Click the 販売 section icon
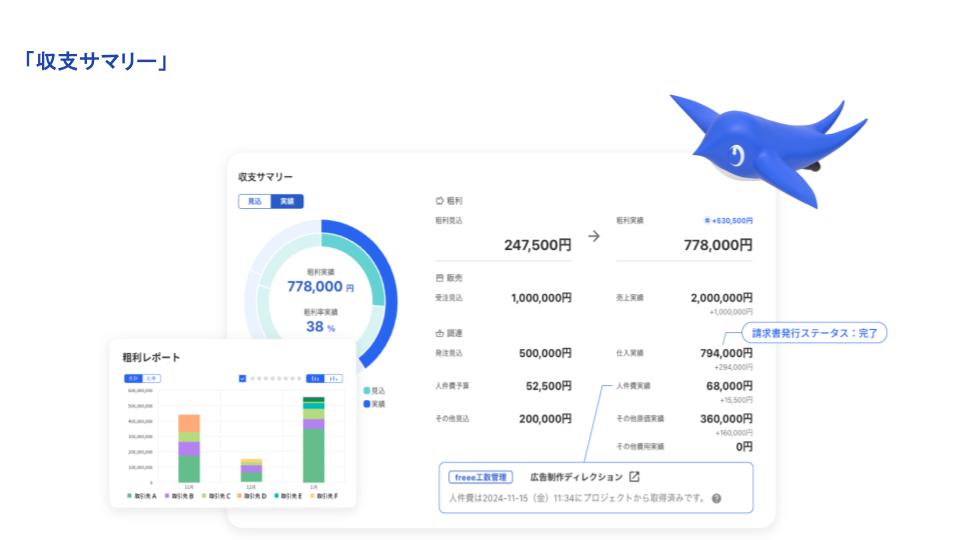 439,278
